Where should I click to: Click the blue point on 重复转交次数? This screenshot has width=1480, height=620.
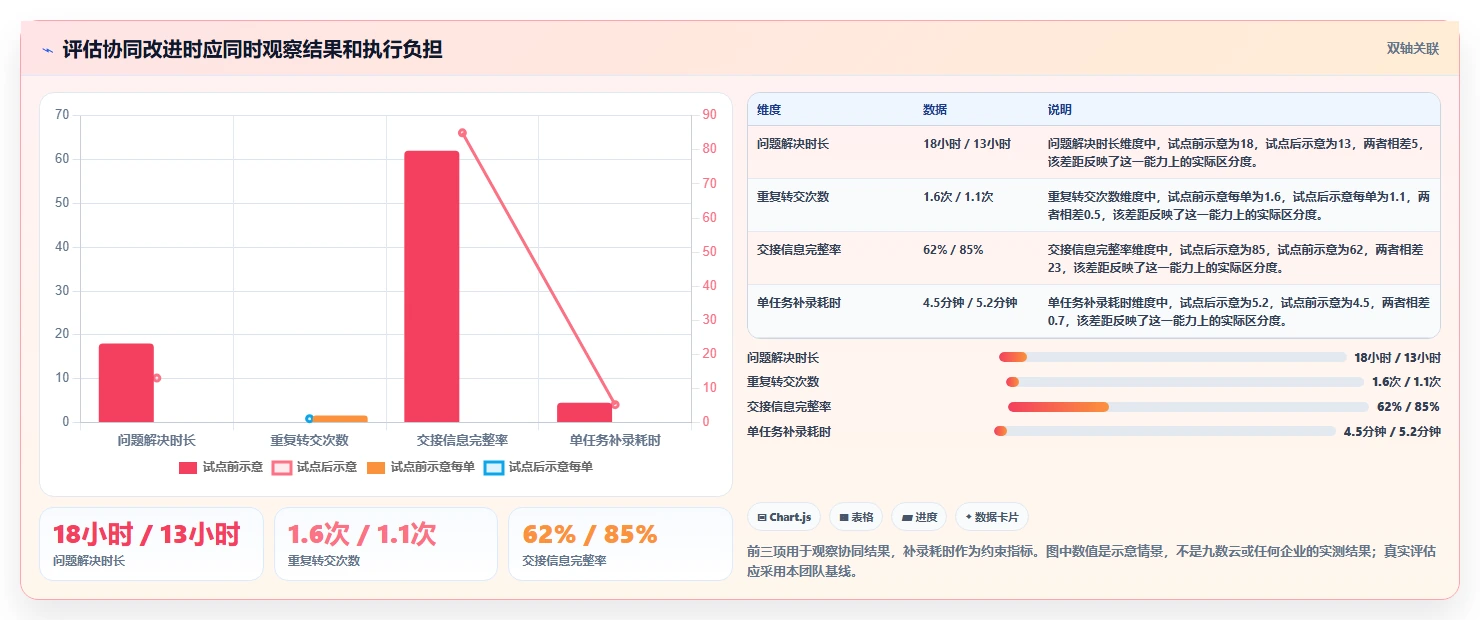(309, 418)
